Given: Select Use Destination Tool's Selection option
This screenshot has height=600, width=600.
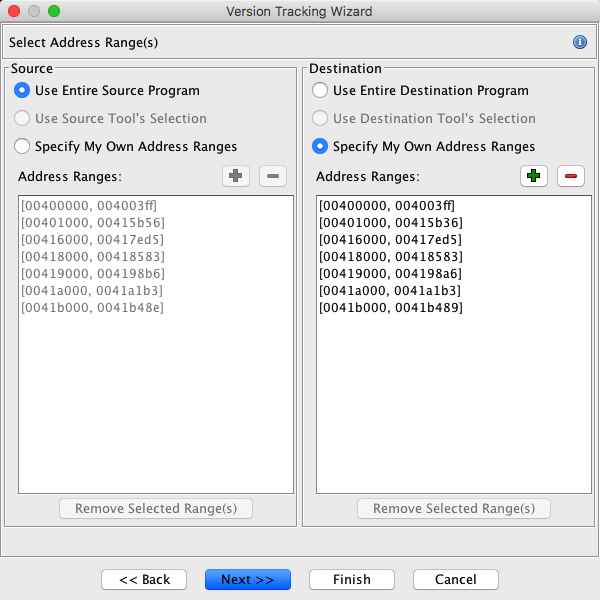Looking at the screenshot, I should tap(320, 118).
